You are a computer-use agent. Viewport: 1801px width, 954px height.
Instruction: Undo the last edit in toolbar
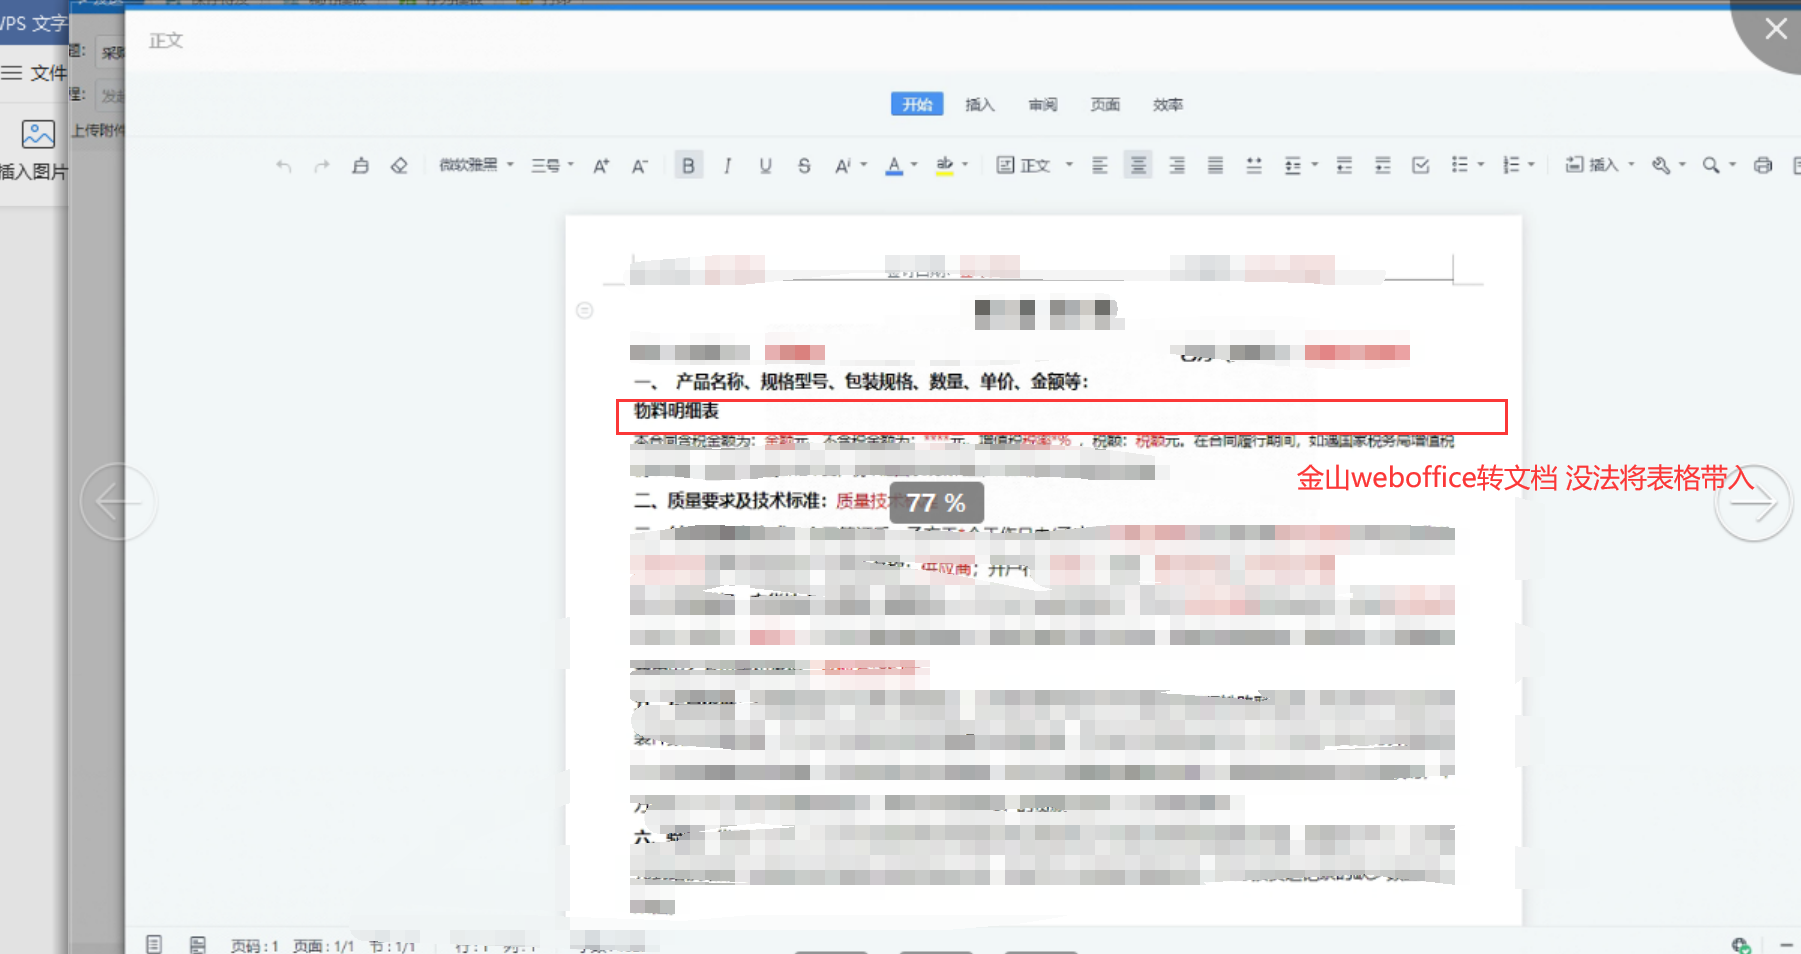pos(284,166)
